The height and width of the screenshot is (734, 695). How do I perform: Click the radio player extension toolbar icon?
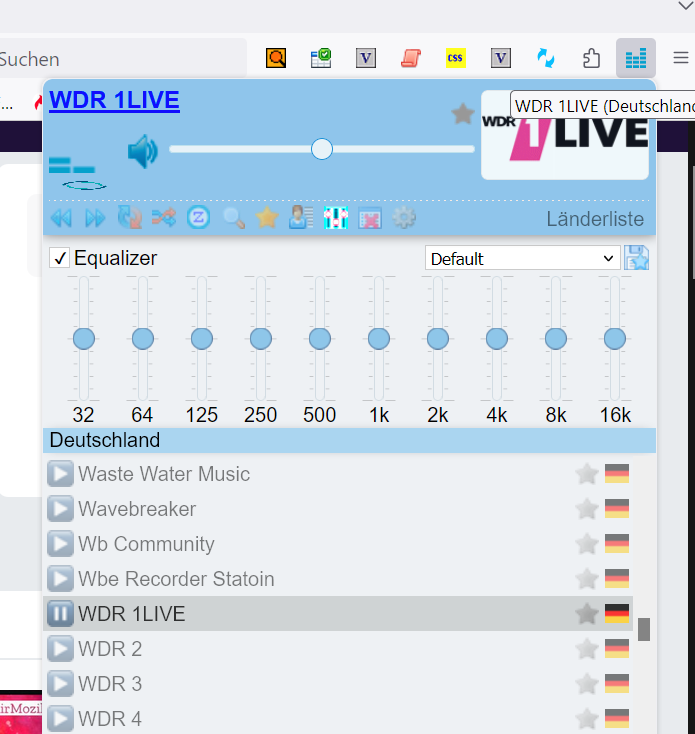tap(636, 58)
